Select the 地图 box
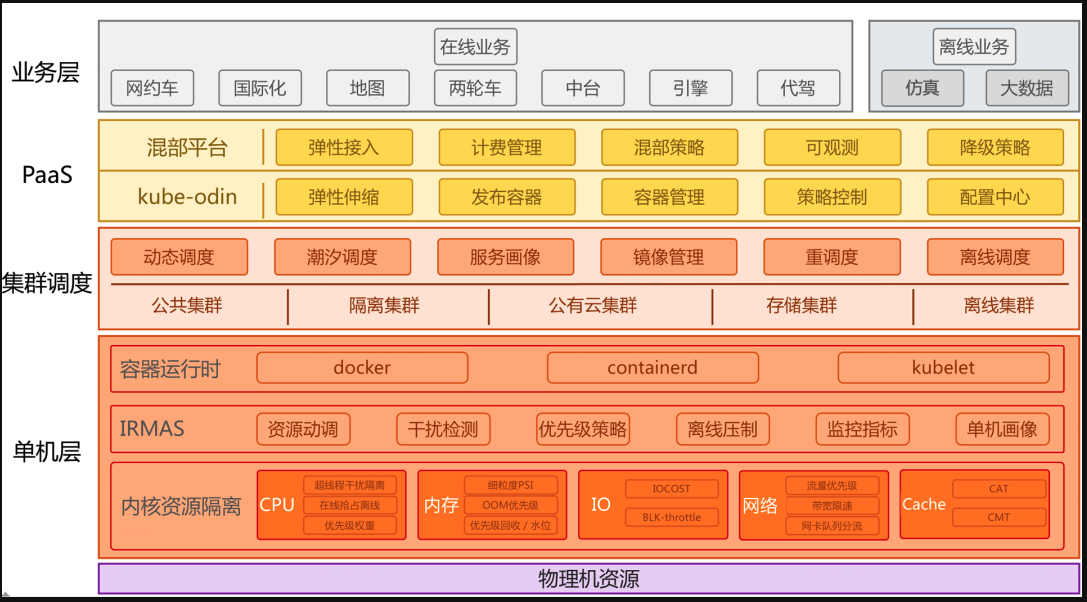Screen dimensions: 1087x602 tap(367, 88)
